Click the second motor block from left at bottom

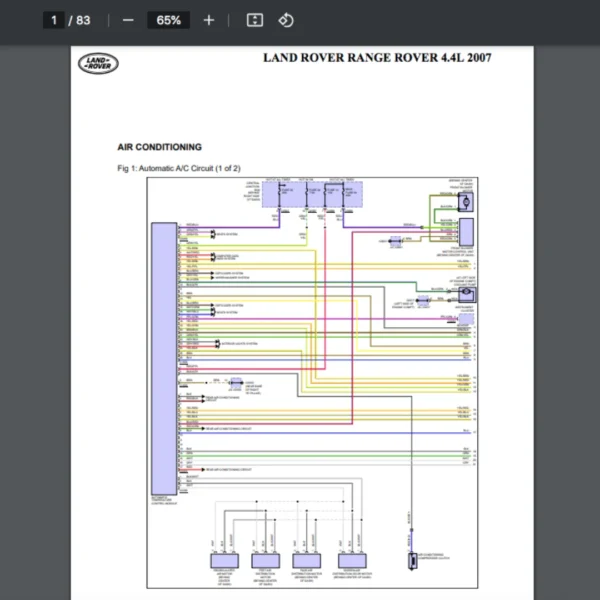[266, 560]
